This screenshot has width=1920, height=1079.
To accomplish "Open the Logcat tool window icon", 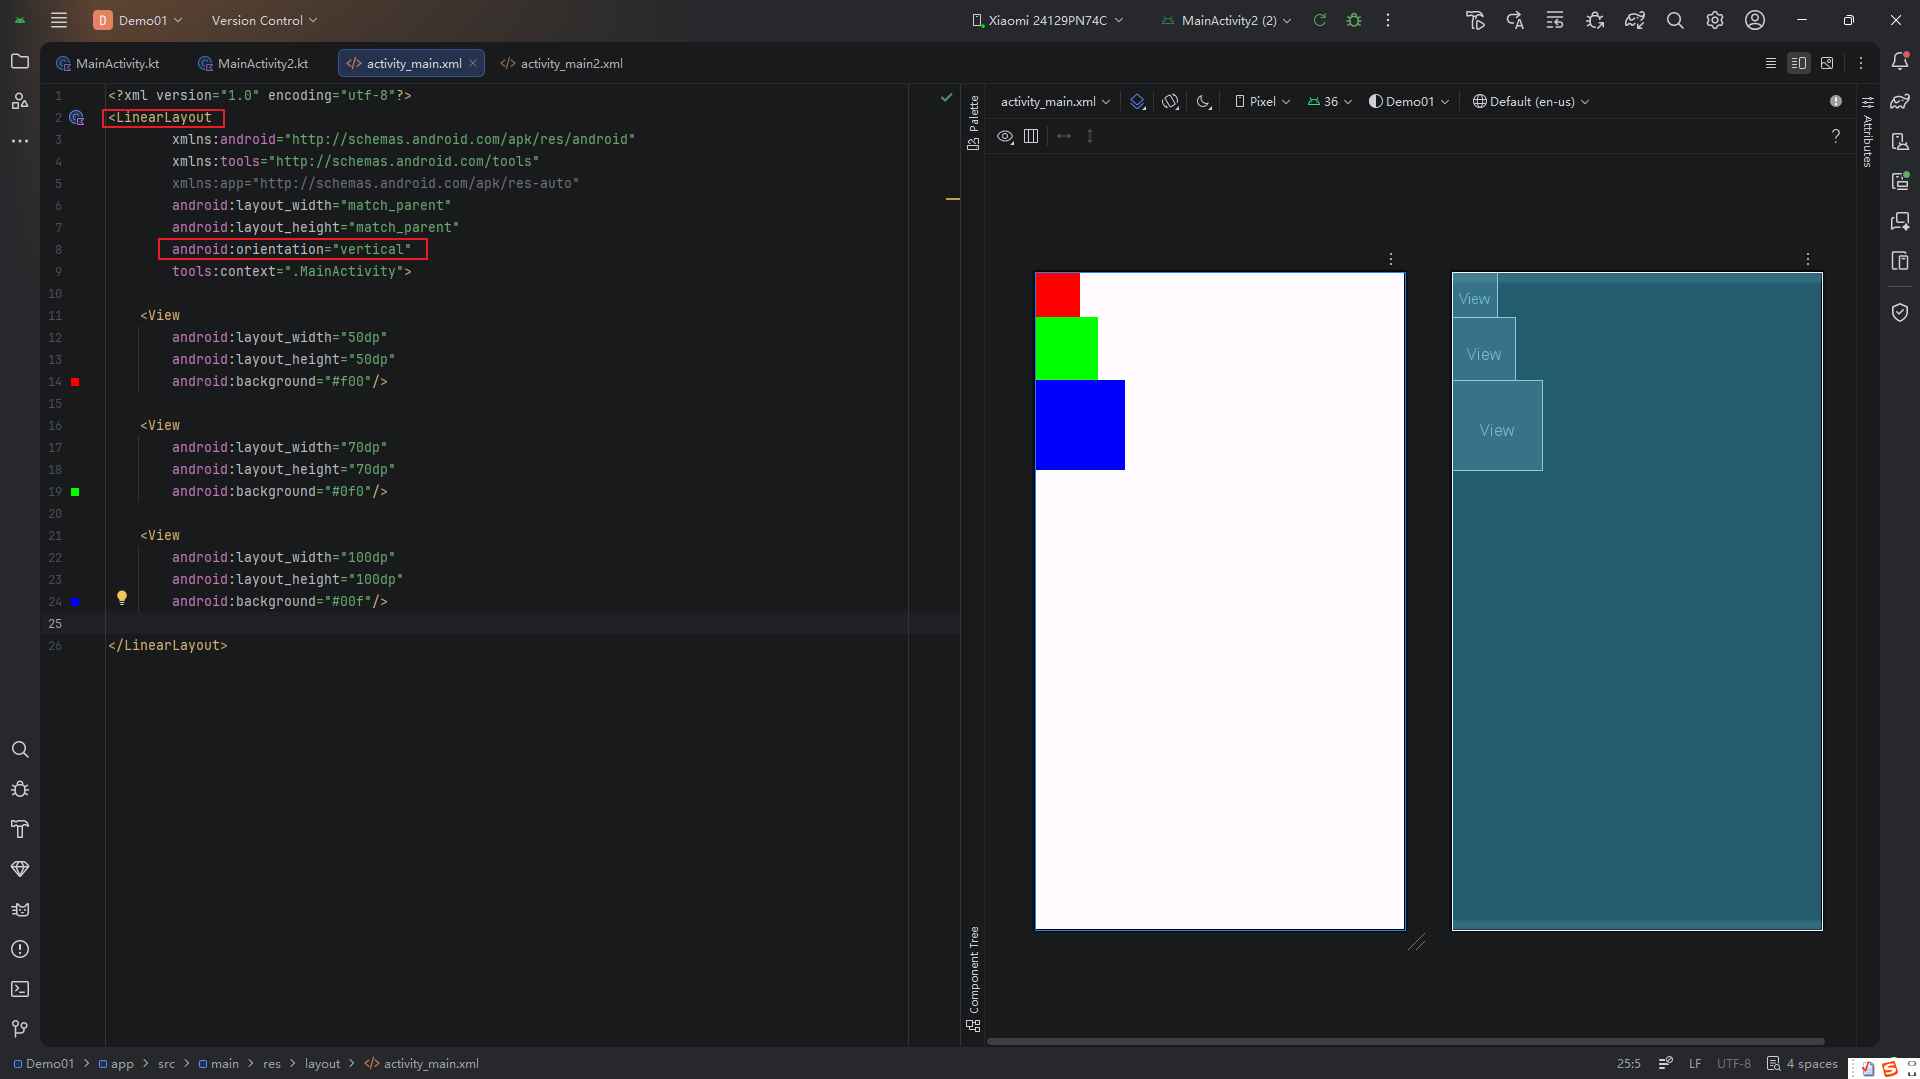I will pyautogui.click(x=20, y=909).
